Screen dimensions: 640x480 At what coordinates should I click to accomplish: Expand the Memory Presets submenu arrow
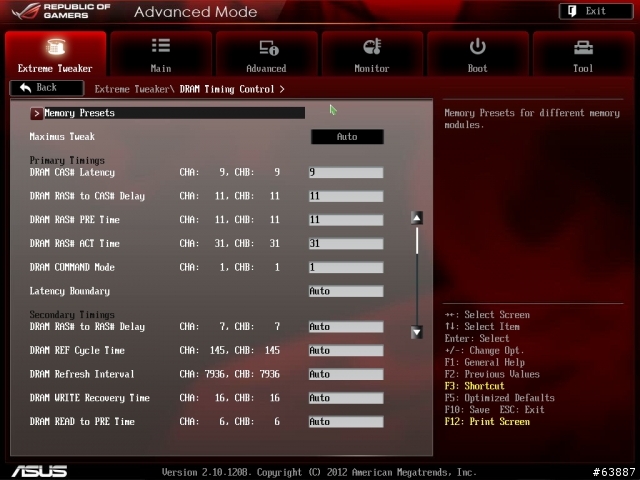(x=36, y=113)
